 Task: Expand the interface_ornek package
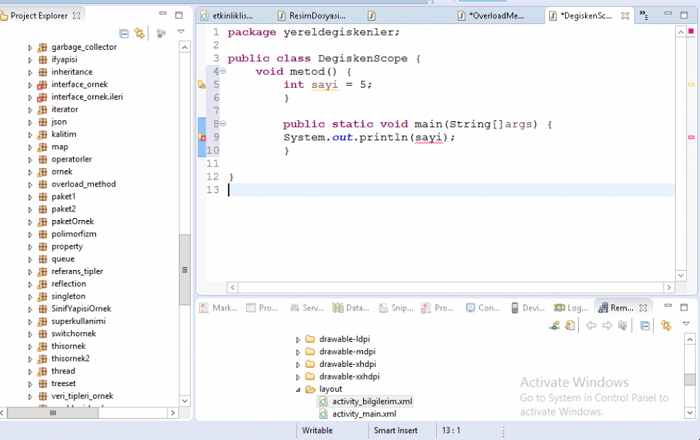(x=30, y=85)
